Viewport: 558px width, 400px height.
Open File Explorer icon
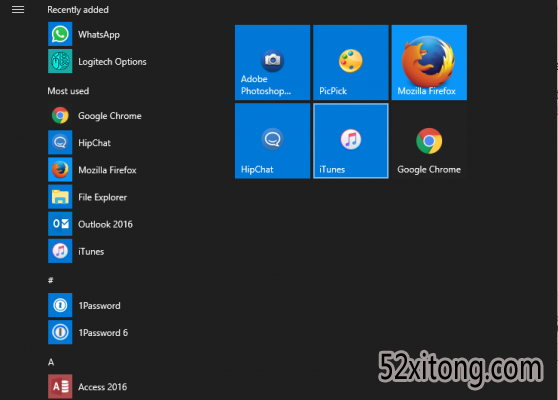[x=60, y=197]
